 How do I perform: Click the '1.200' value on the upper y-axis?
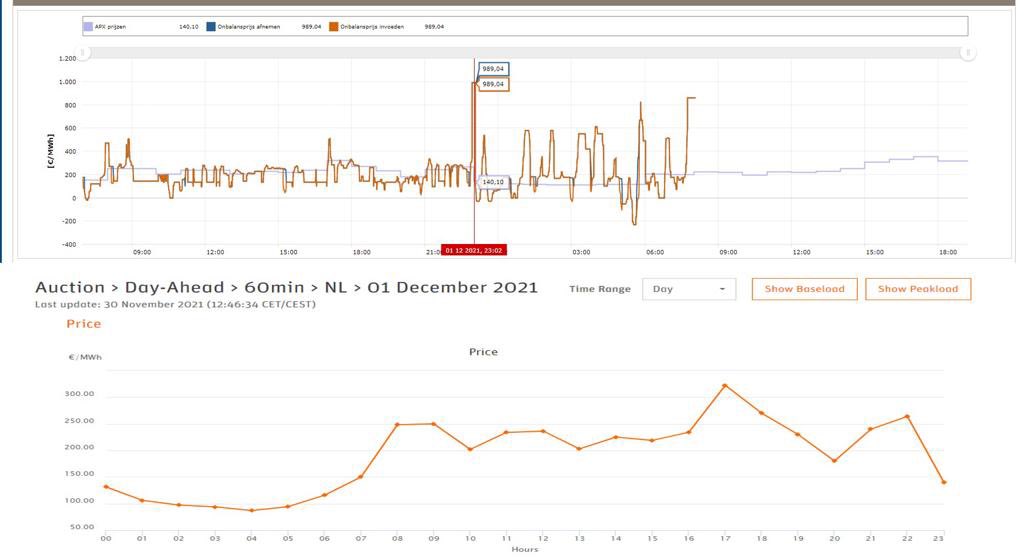(67, 59)
